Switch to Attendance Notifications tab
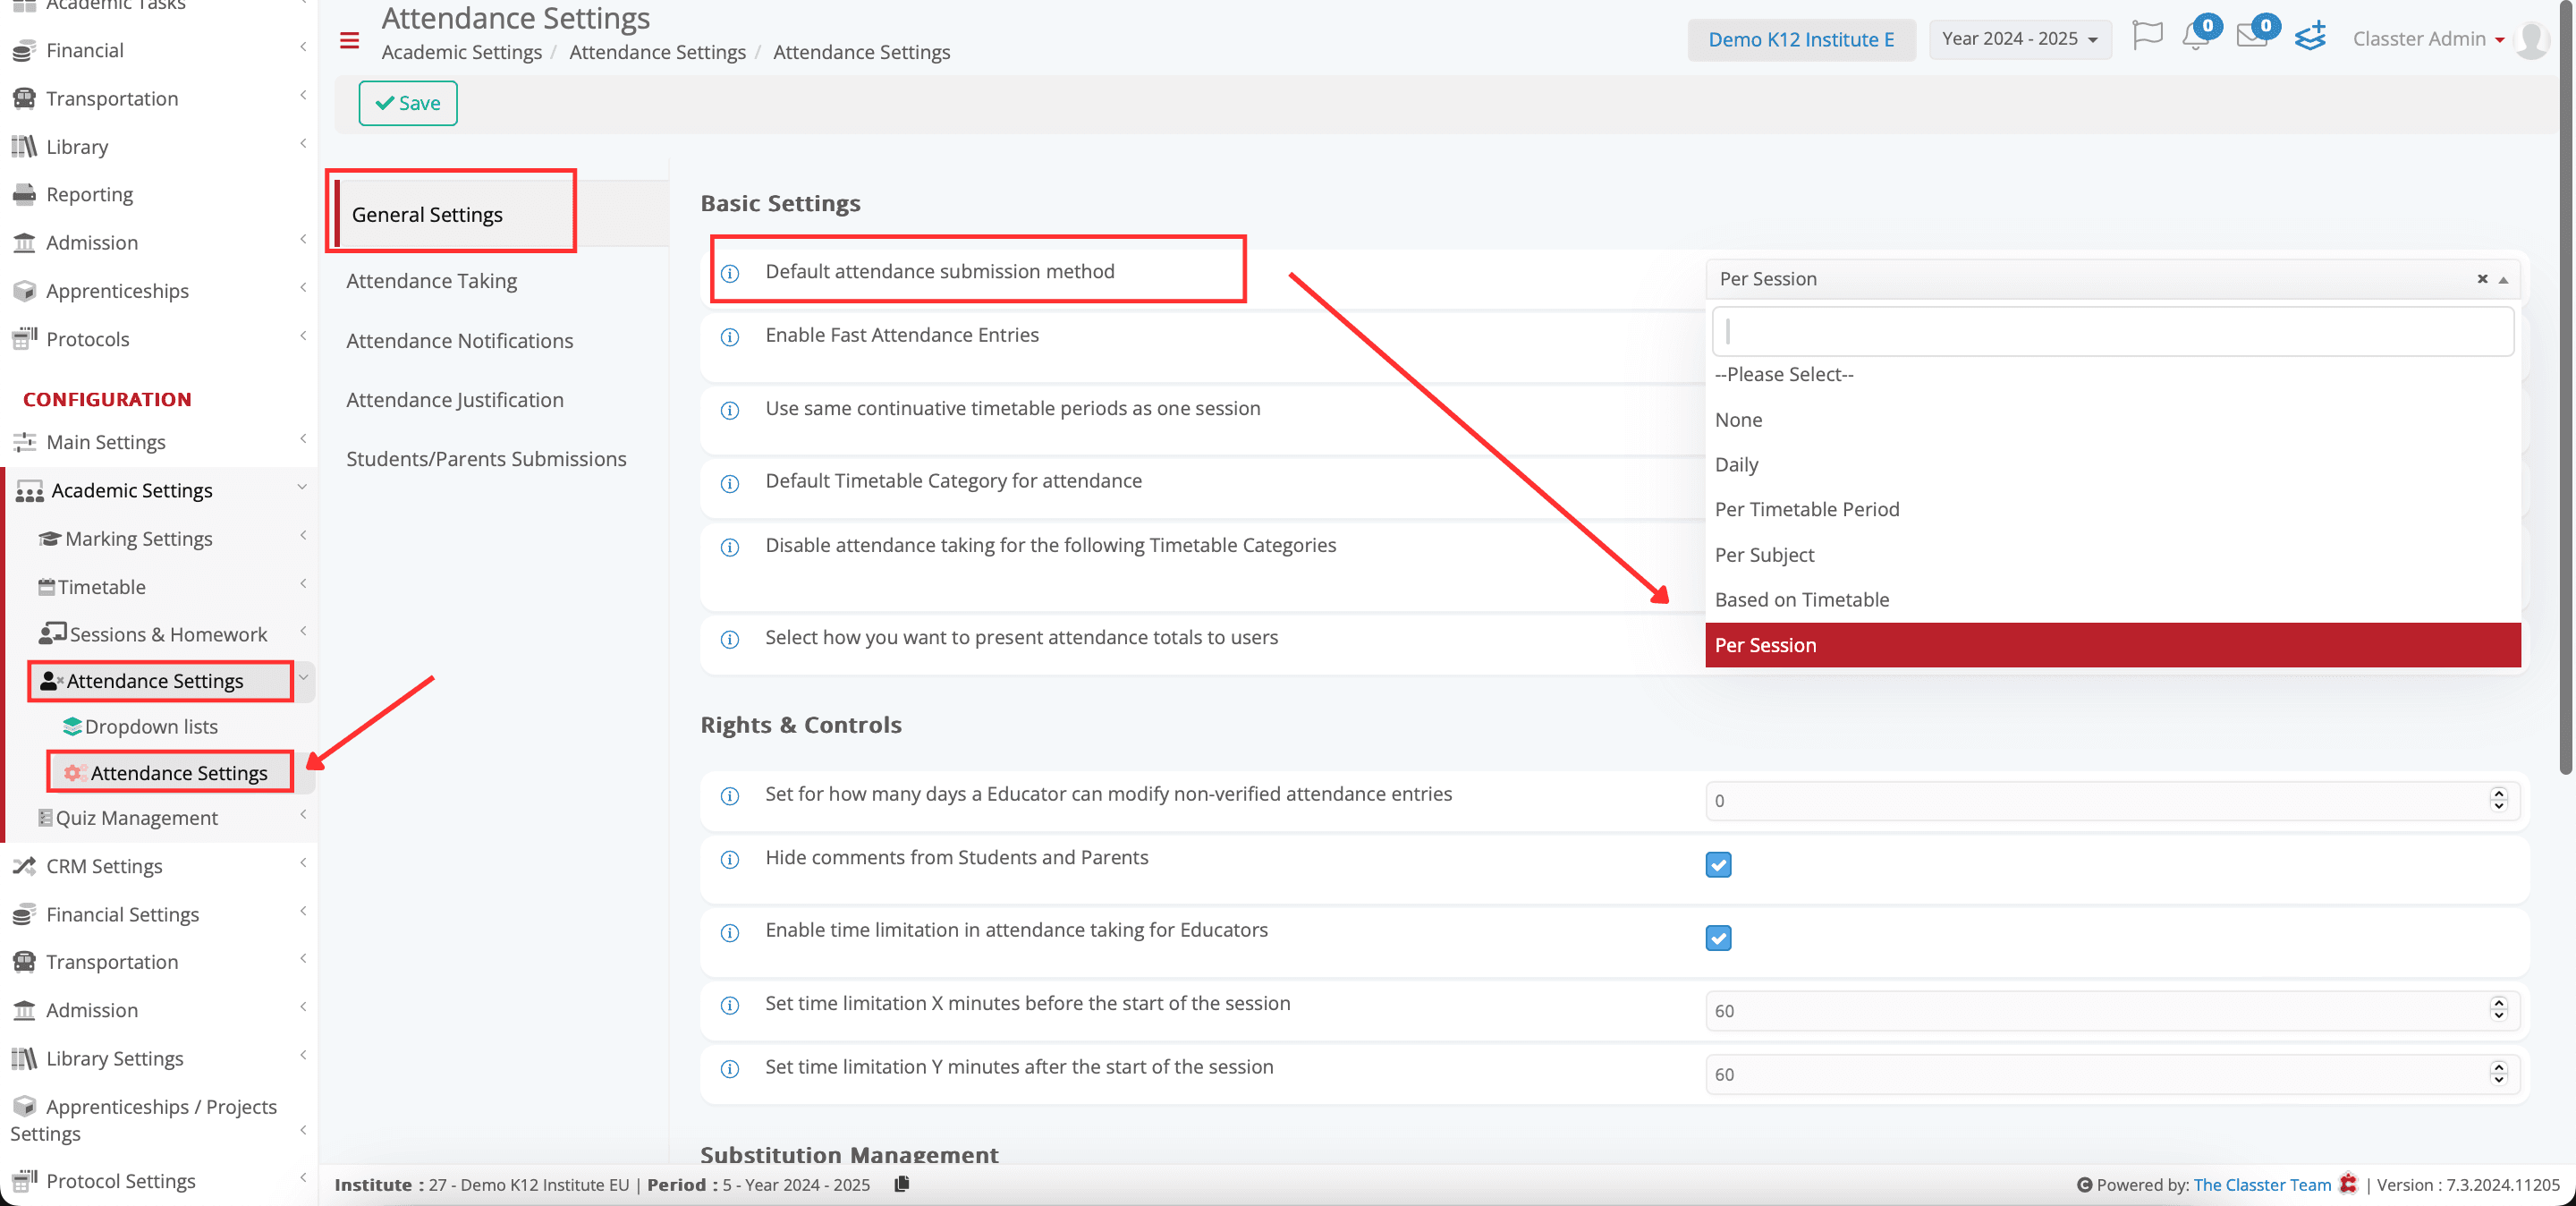The image size is (2576, 1206). [x=459, y=340]
